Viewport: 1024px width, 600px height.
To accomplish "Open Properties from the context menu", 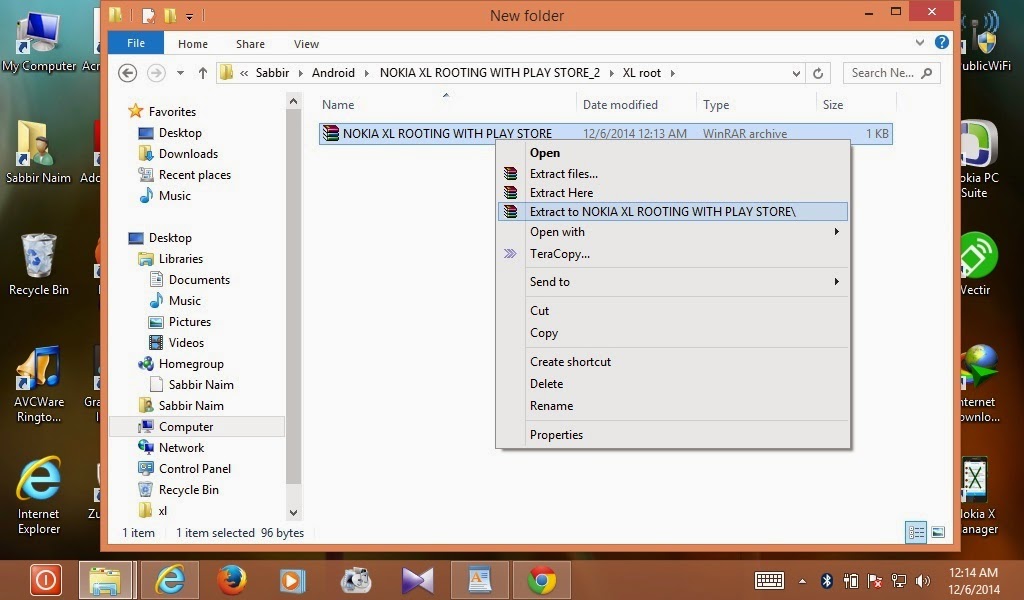I will coord(556,435).
